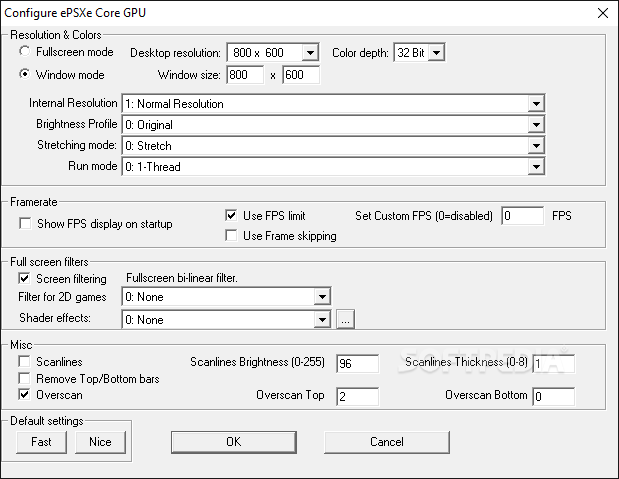This screenshot has height=479, width=619.
Task: Click the Scanlines Brightness input field
Action: click(x=357, y=363)
